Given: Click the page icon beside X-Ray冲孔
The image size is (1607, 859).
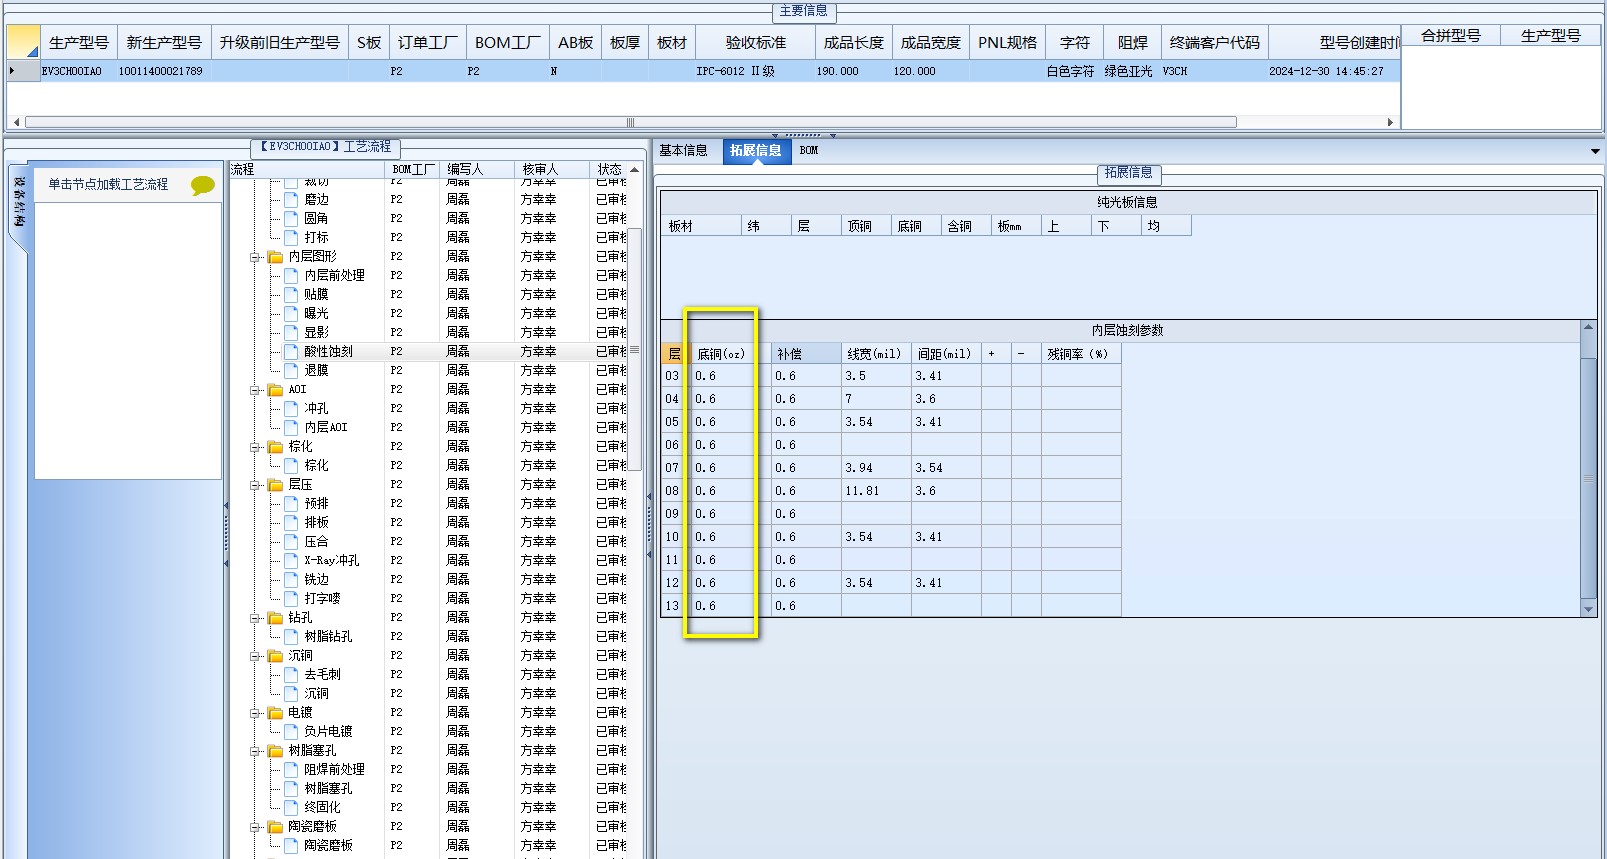Looking at the screenshot, I should tap(291, 561).
